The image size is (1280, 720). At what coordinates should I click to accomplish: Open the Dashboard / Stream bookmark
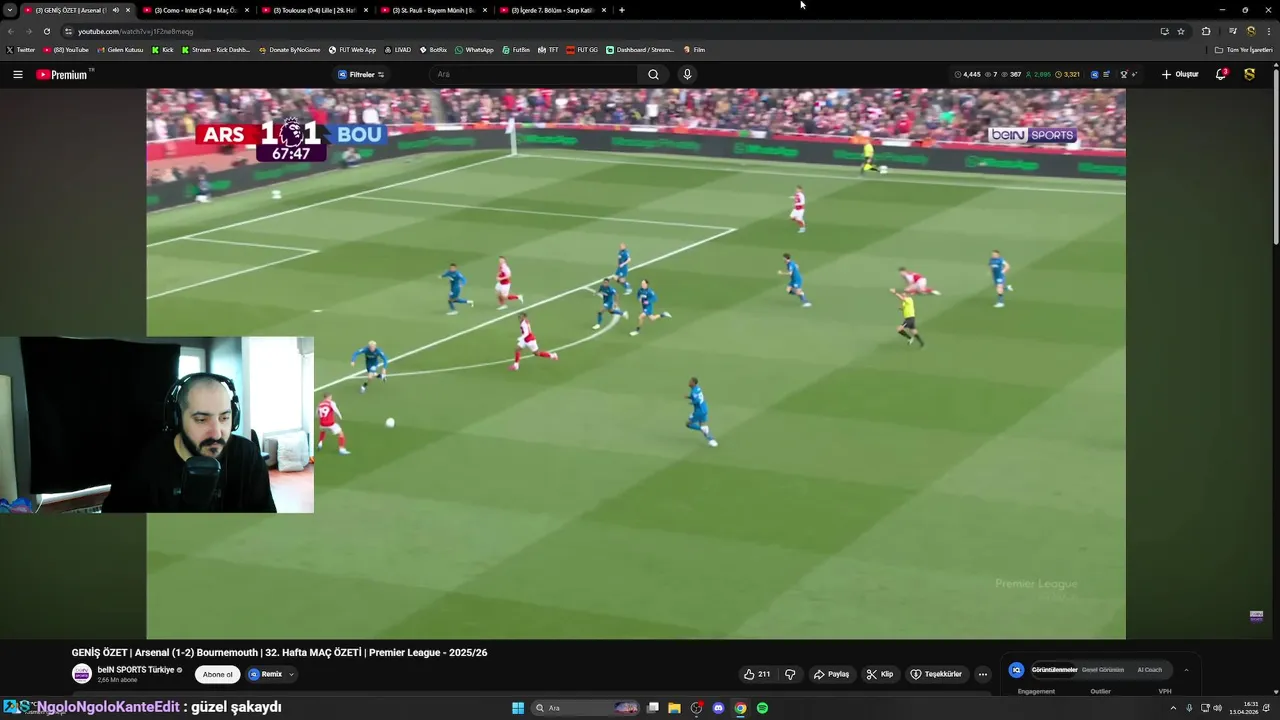click(x=640, y=49)
